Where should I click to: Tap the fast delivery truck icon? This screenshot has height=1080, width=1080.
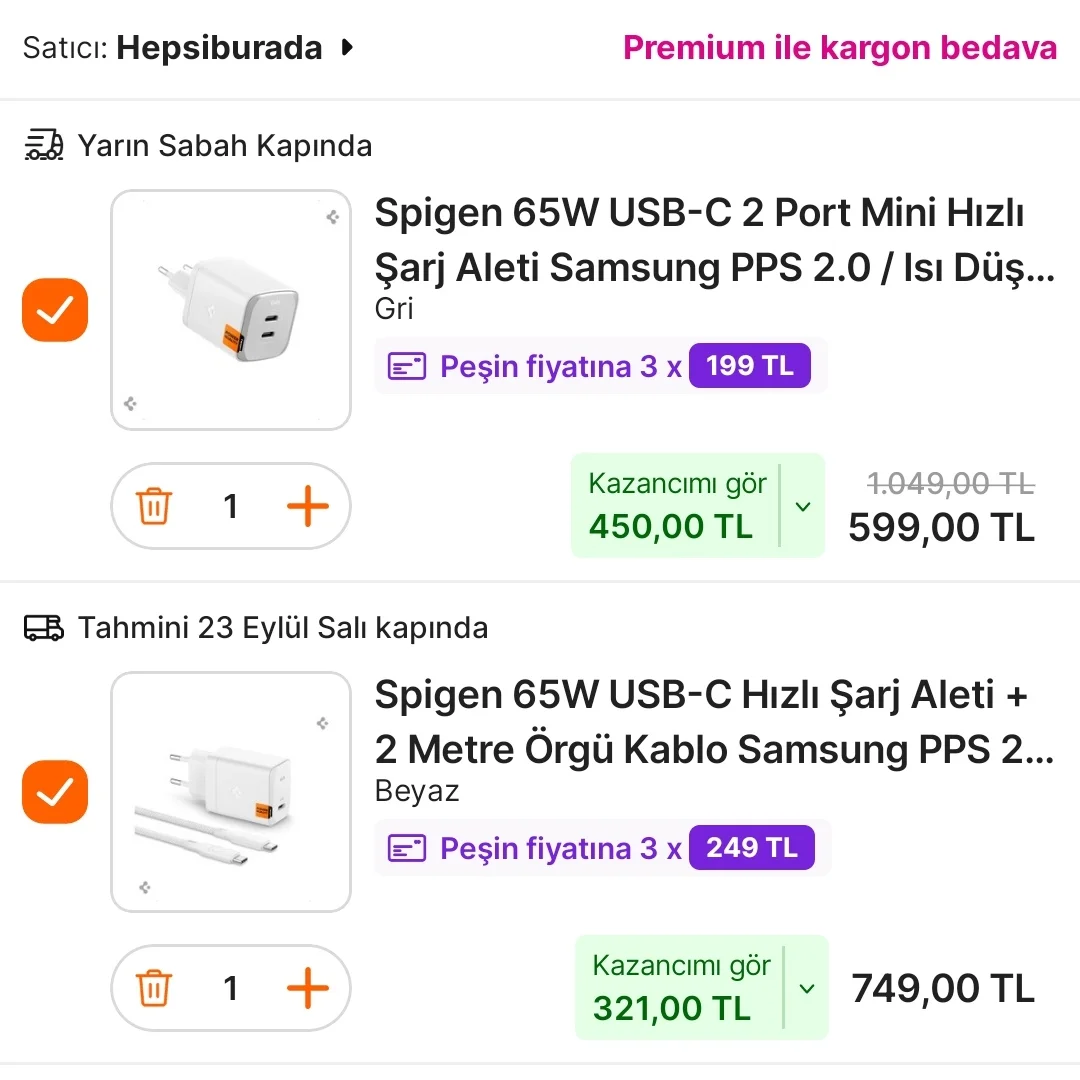(43, 146)
